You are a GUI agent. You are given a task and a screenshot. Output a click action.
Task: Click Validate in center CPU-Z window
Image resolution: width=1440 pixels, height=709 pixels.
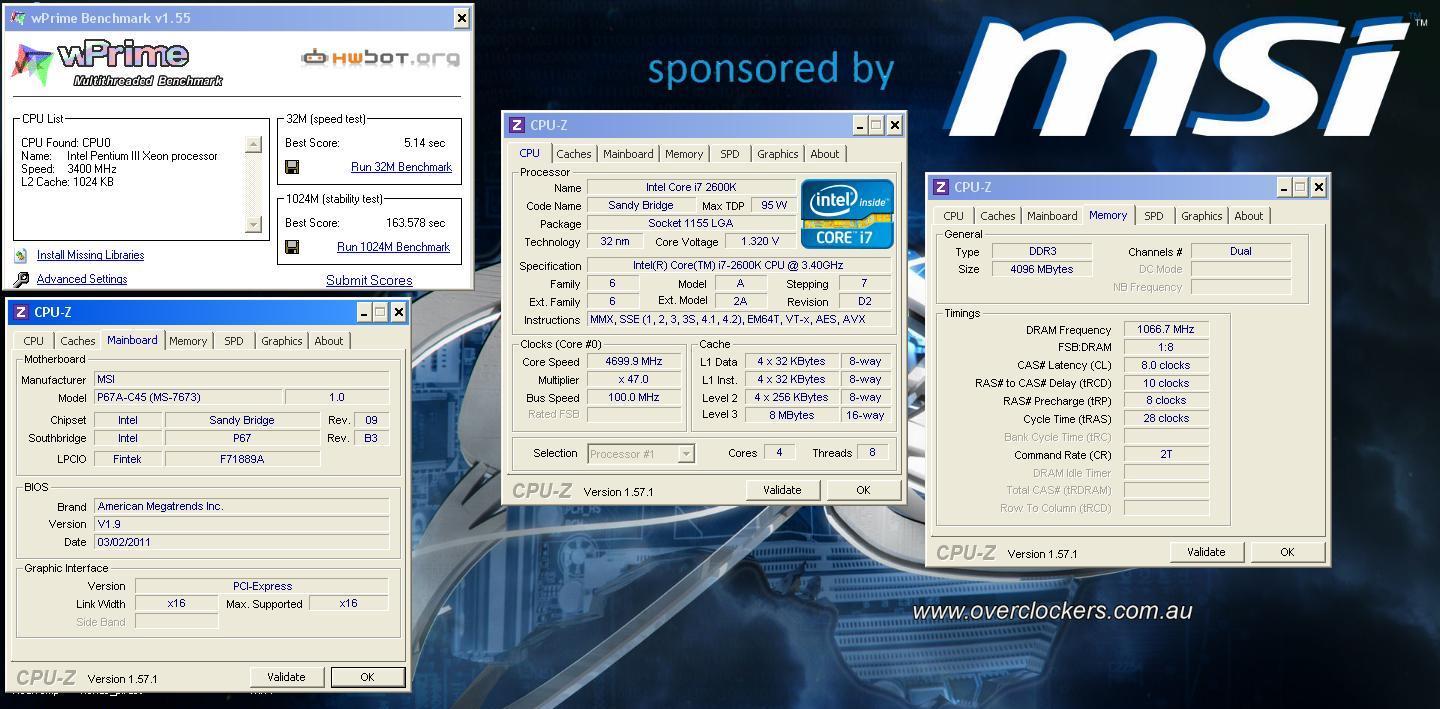[x=782, y=490]
